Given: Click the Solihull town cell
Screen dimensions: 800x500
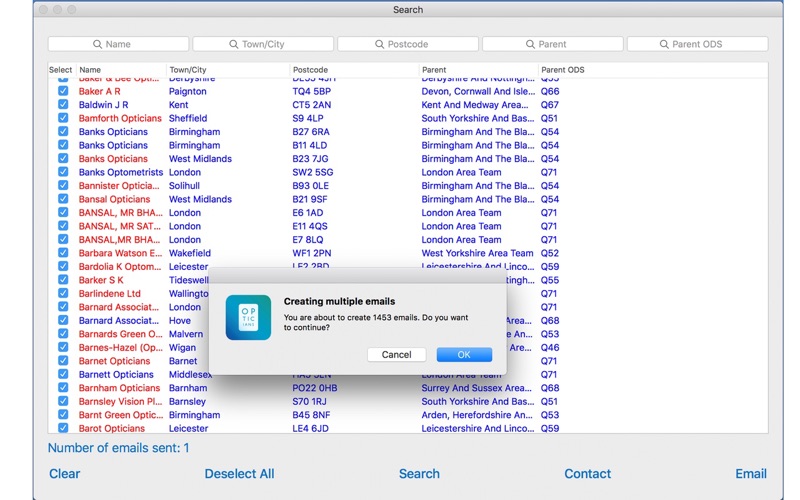Looking at the screenshot, I should [184, 186].
